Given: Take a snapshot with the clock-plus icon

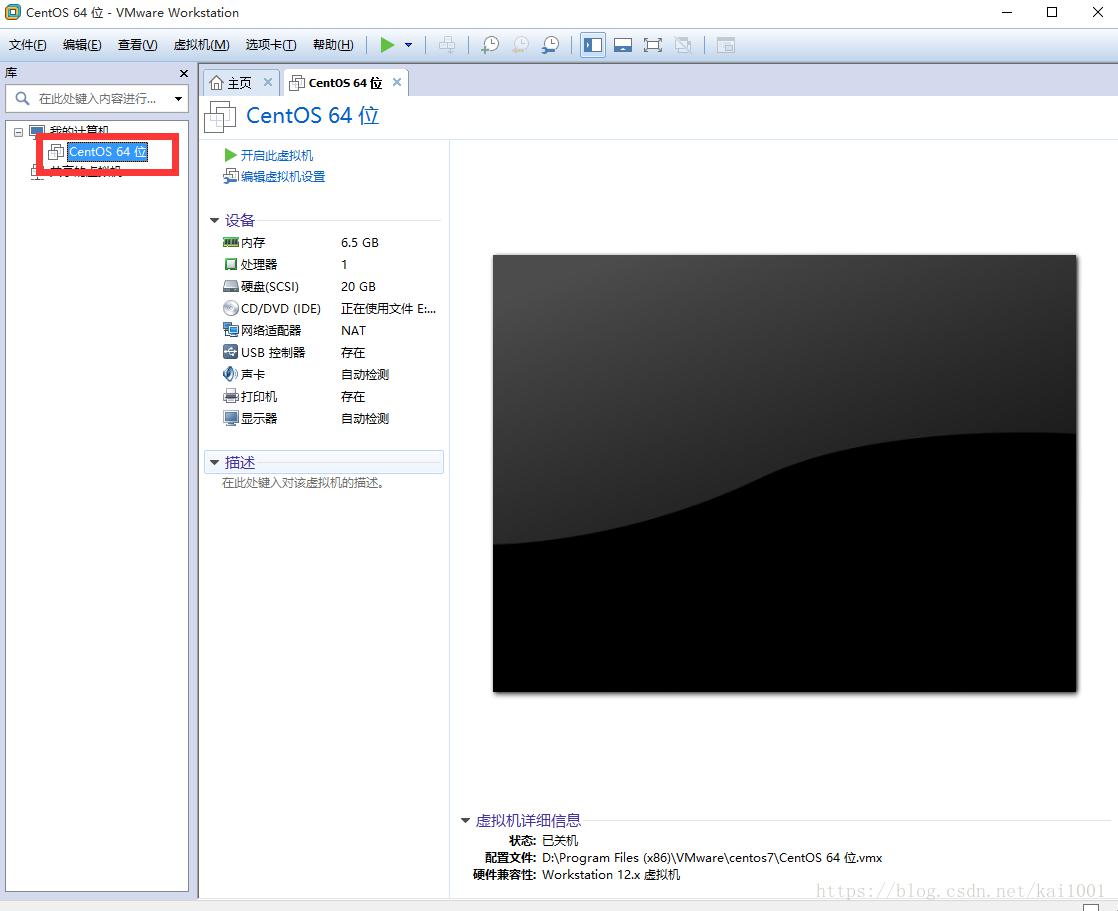Looking at the screenshot, I should [x=490, y=45].
